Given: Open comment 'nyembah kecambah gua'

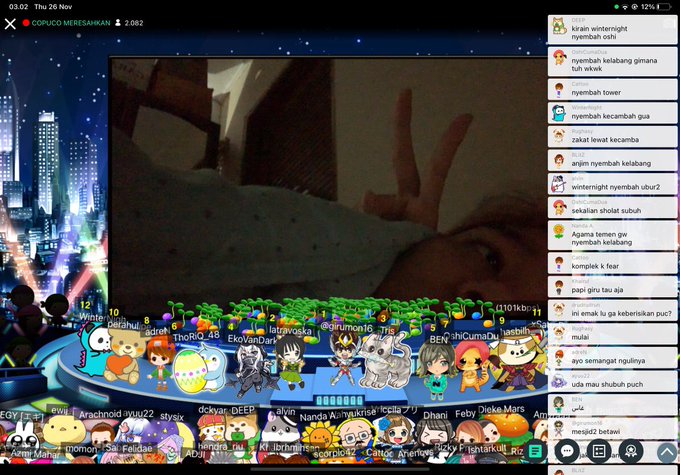Looking at the screenshot, I should tap(612, 113).
